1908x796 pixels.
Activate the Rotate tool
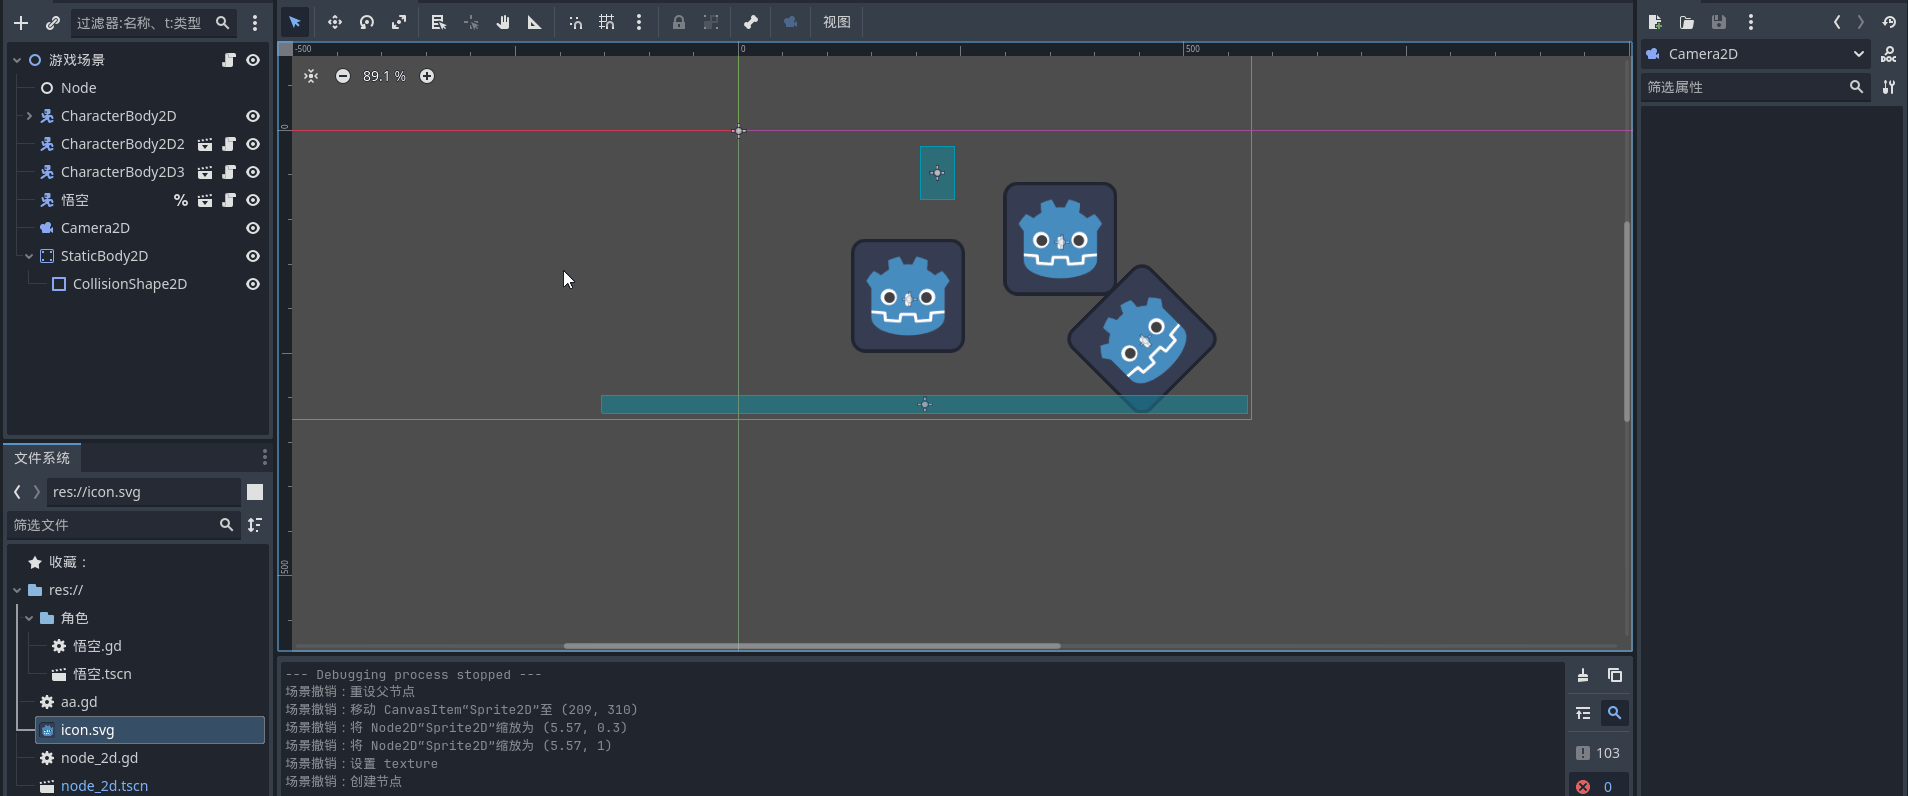click(367, 22)
